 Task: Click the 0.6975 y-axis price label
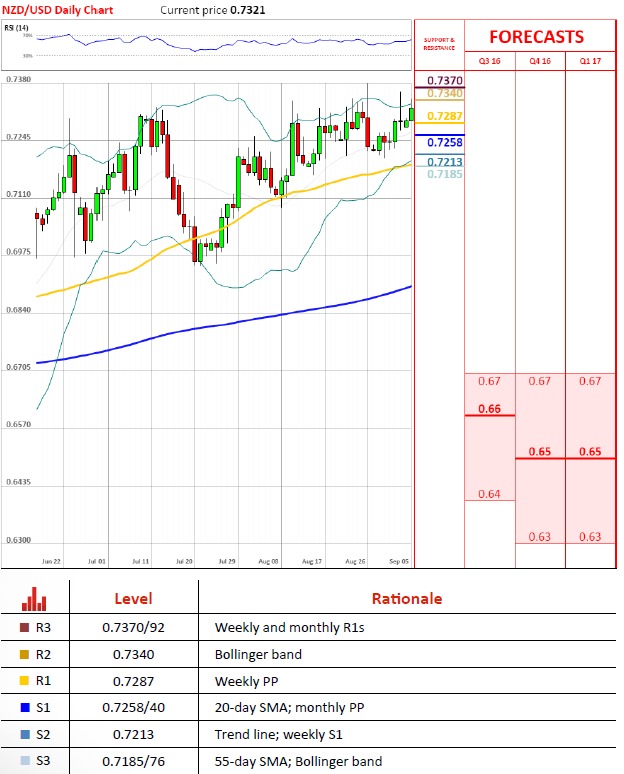click(x=19, y=252)
